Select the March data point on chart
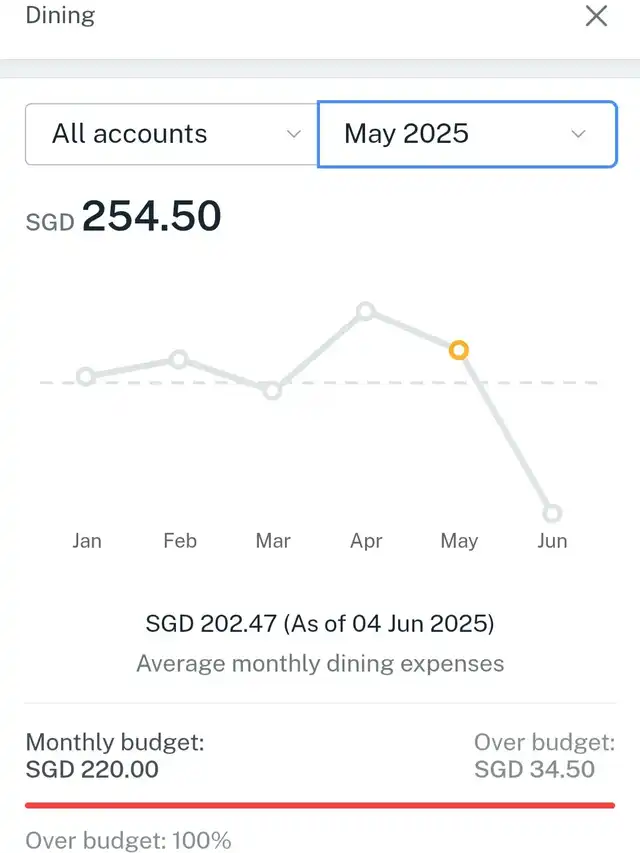The width and height of the screenshot is (640, 853). pyautogui.click(x=272, y=390)
